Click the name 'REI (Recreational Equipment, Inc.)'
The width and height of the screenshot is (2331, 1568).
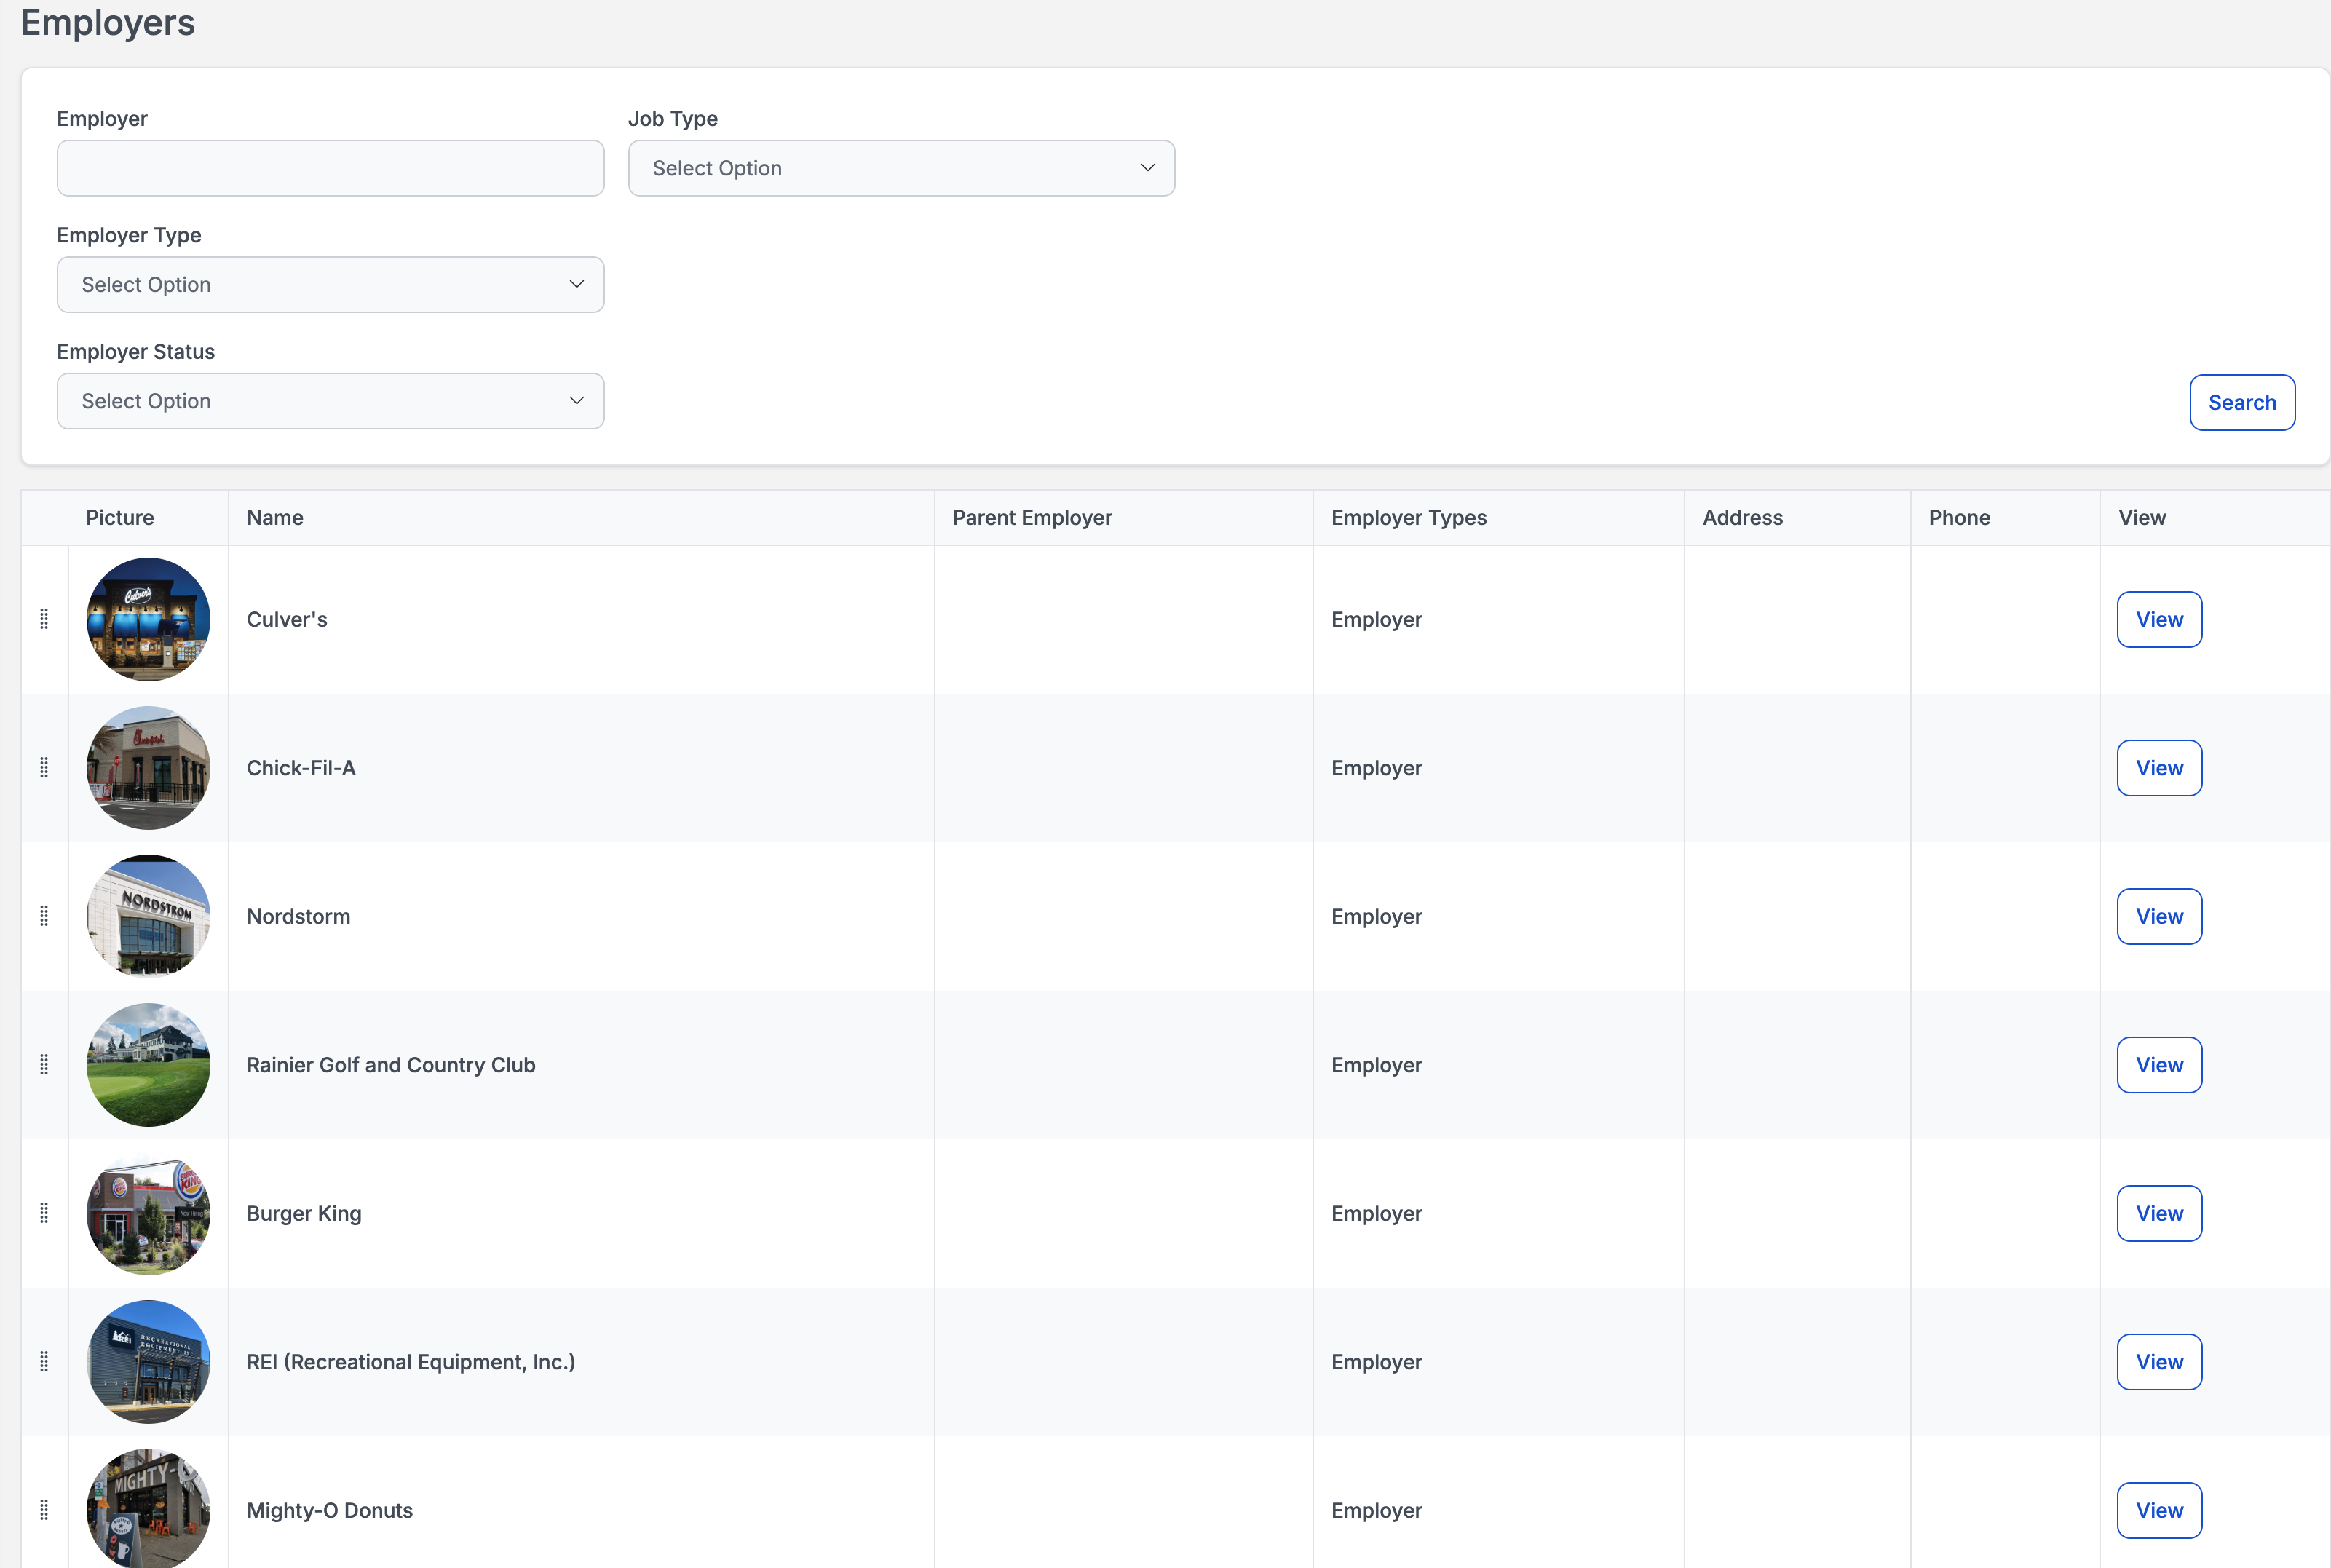(411, 1362)
